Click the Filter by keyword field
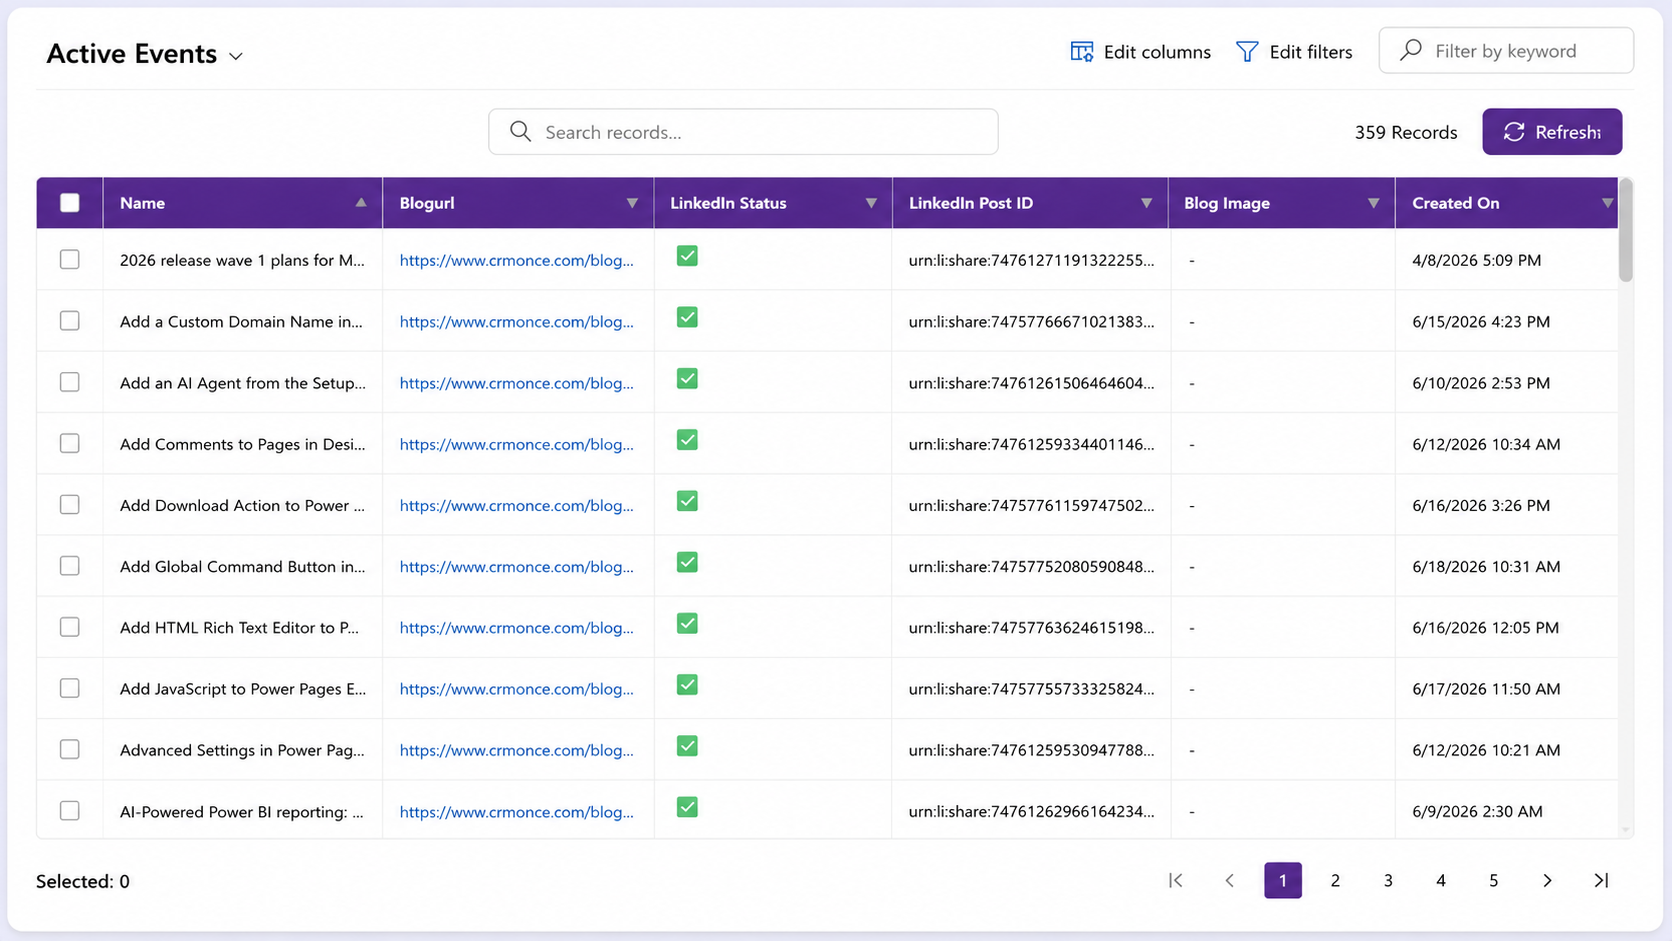Viewport: 1672px width, 941px height. (1506, 51)
